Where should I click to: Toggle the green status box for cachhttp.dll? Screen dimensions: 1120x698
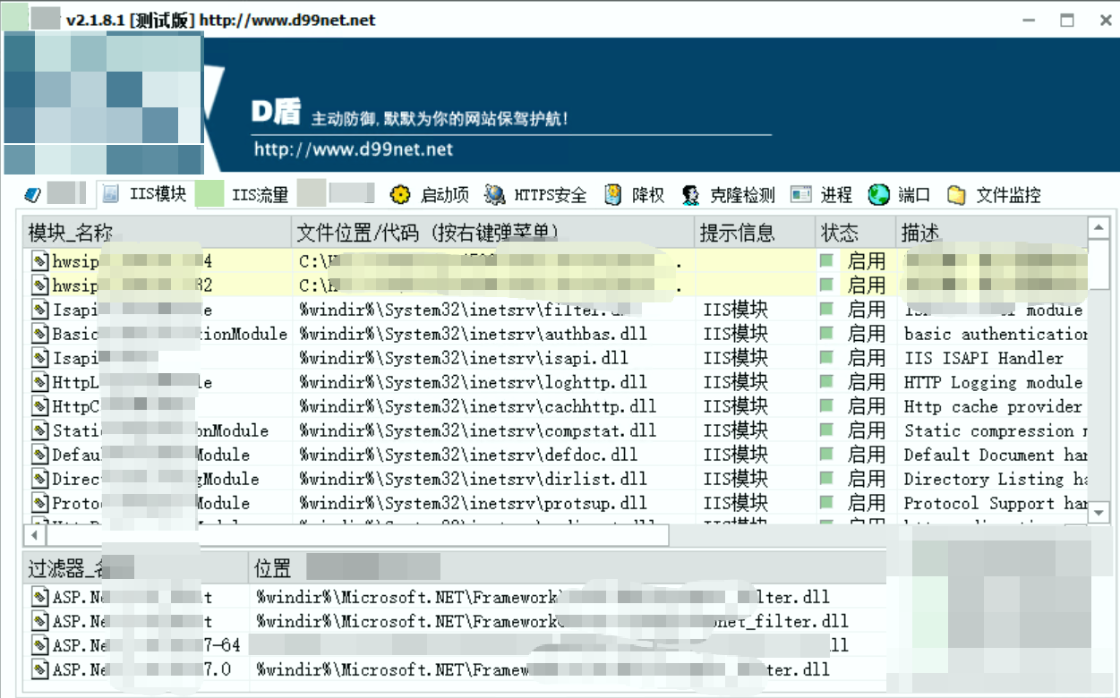[826, 406]
